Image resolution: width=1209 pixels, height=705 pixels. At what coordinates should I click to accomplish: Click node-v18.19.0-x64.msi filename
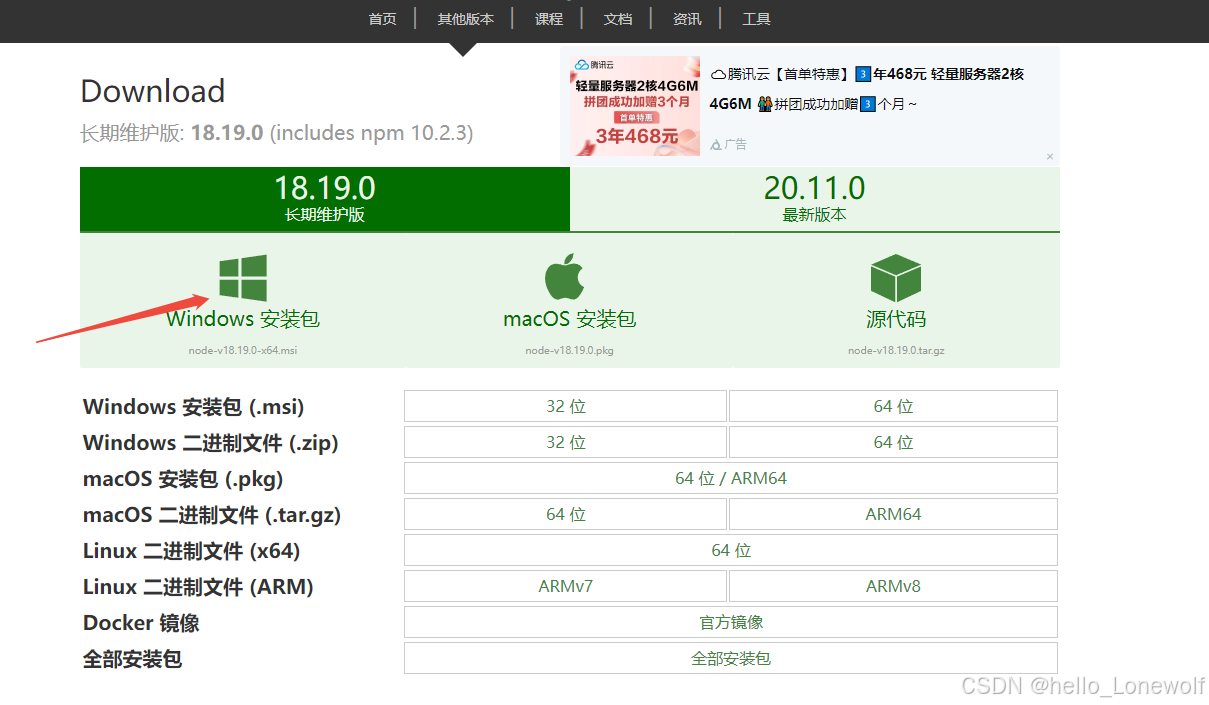(243, 351)
